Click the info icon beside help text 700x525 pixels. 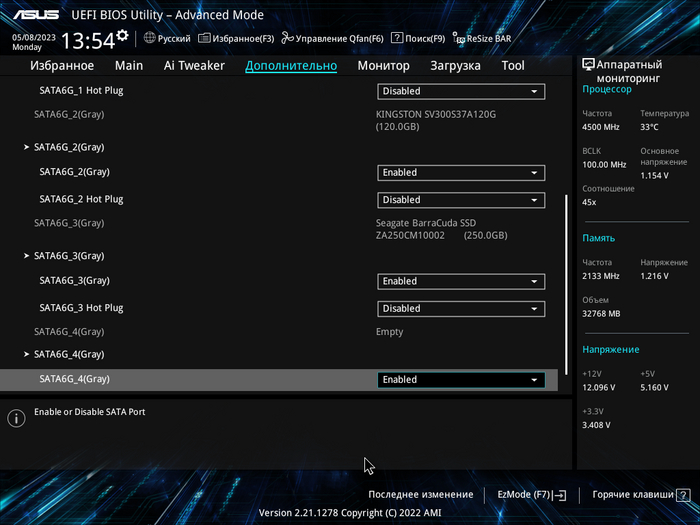(x=16, y=418)
